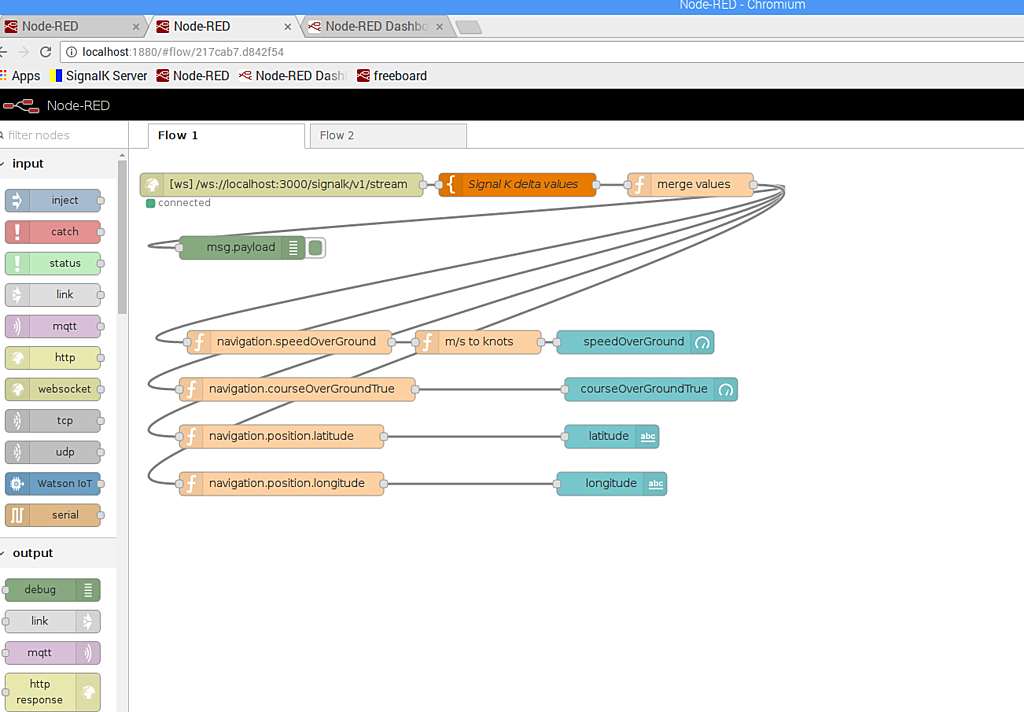Select the longitude text node
The image size is (1024, 712).
612,483
